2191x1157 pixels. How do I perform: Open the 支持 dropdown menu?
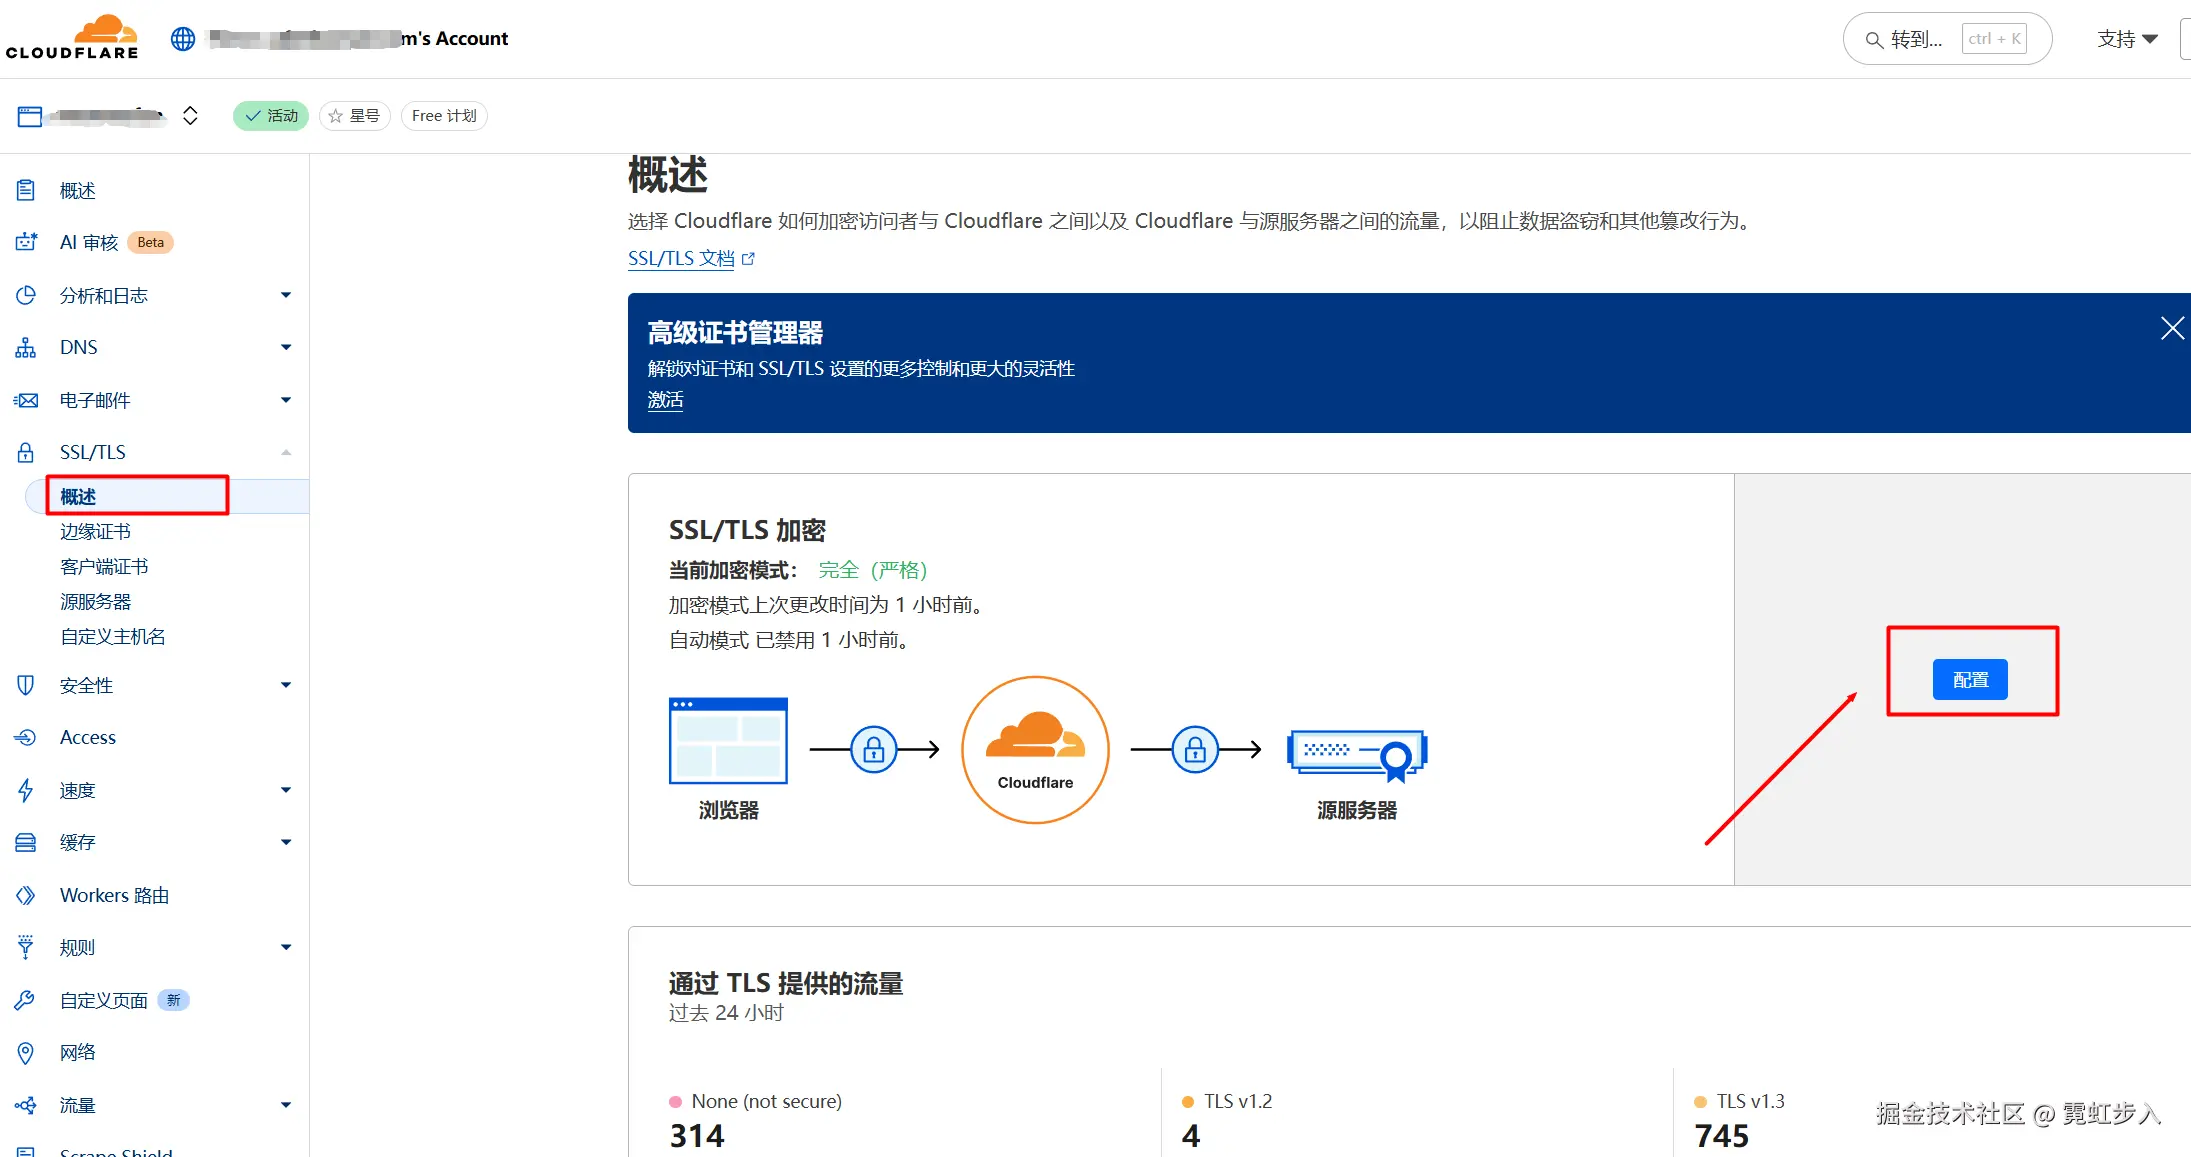coord(2127,39)
